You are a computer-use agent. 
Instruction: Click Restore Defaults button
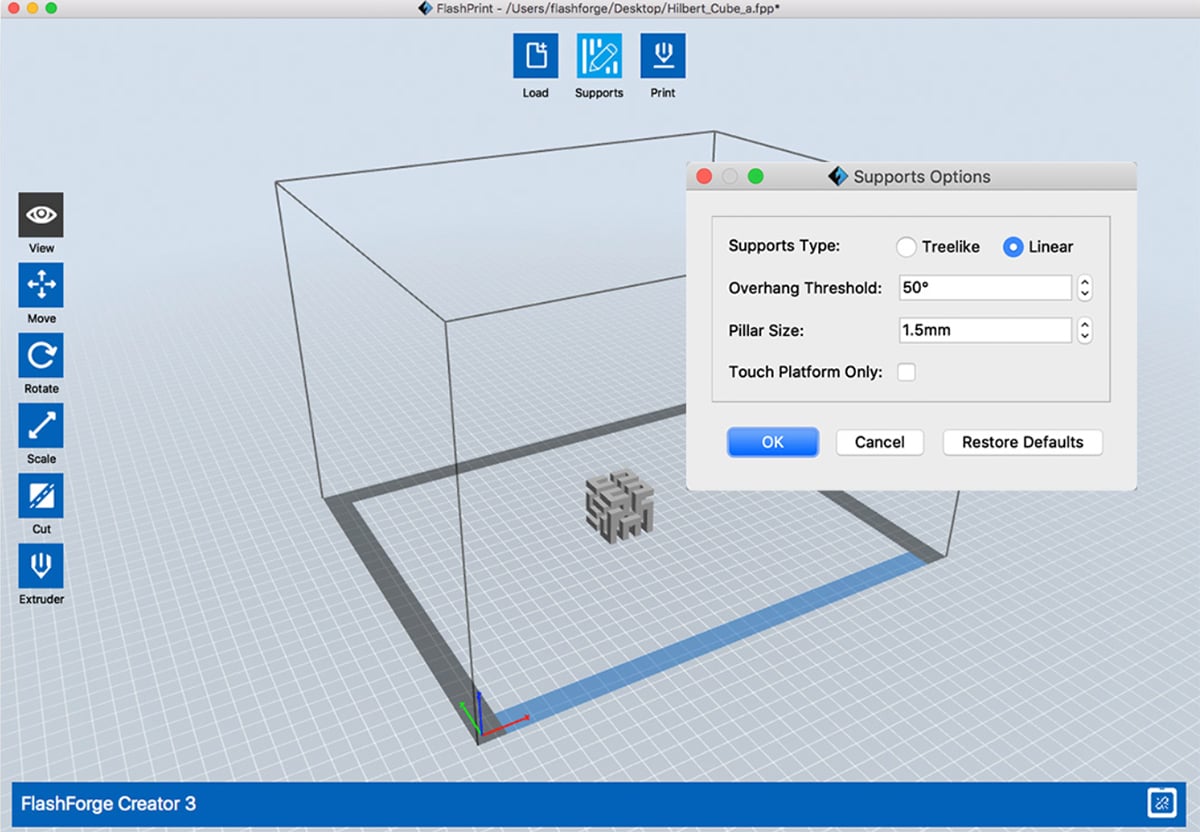tap(1023, 442)
